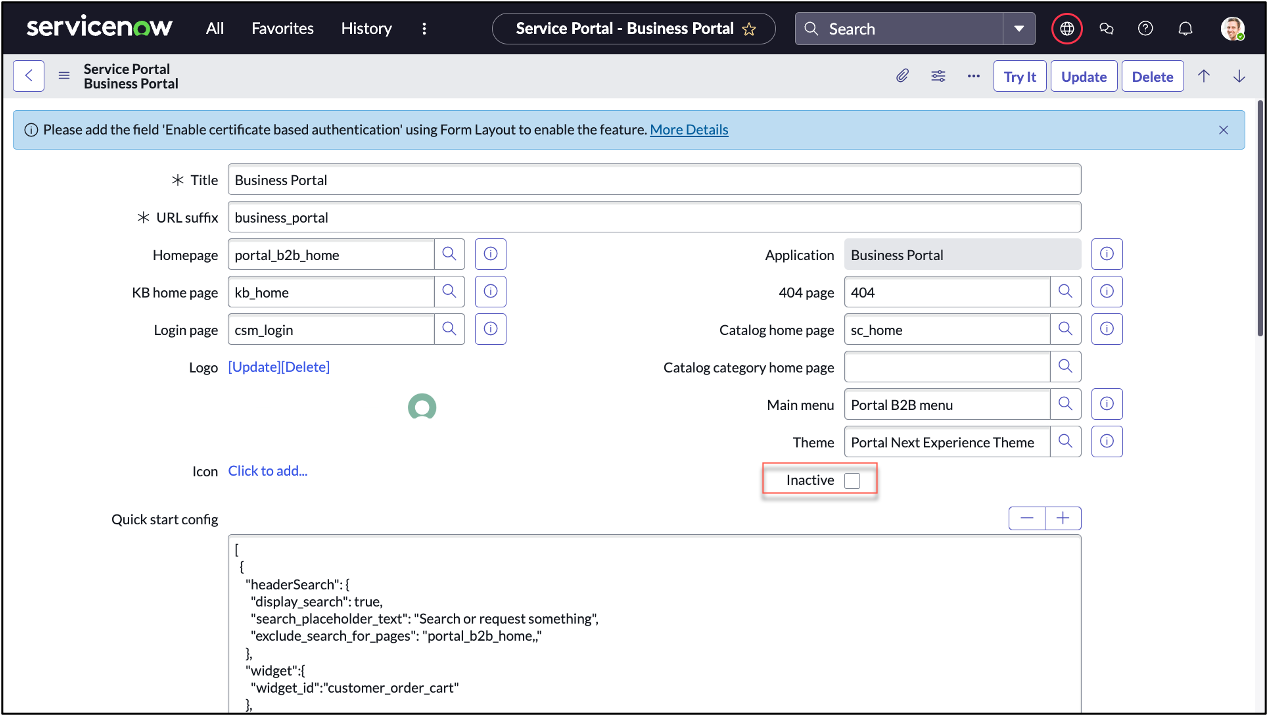Open the More Details link

pos(689,130)
